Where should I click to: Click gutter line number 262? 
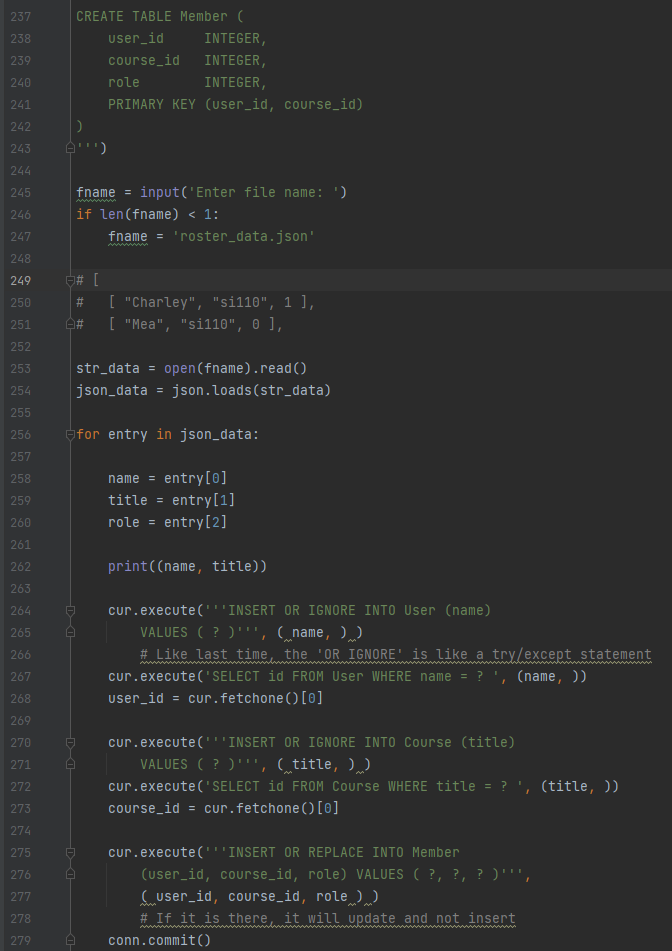pyautogui.click(x=21, y=566)
